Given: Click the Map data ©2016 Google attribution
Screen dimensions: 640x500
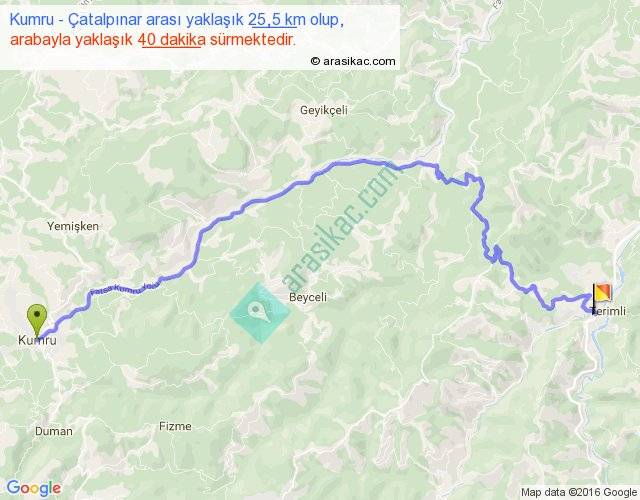Looking at the screenshot, I should [579, 492].
